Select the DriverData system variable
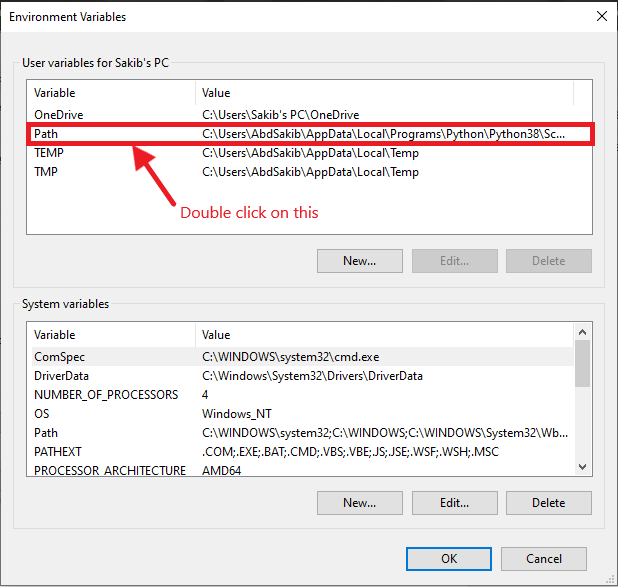 pos(302,376)
